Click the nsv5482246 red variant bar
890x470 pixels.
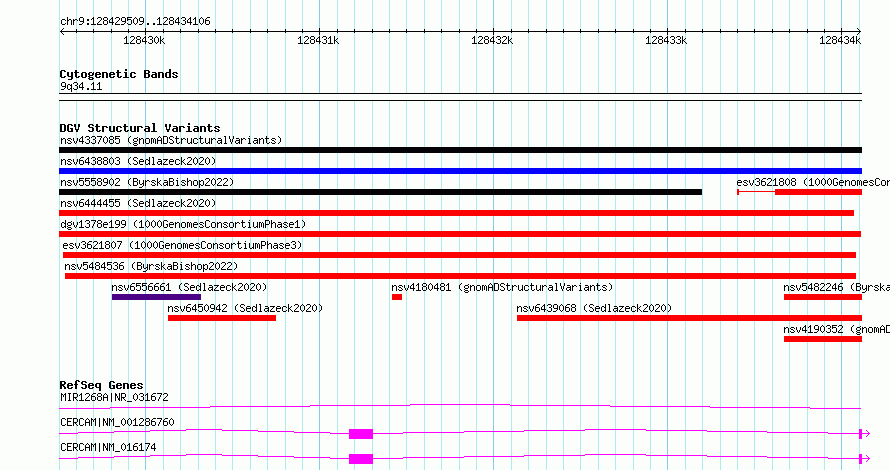pyautogui.click(x=823, y=297)
